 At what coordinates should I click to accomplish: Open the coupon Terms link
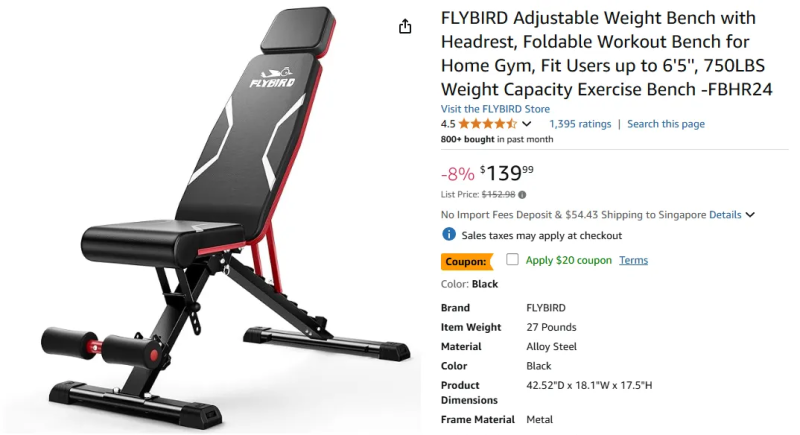633,260
